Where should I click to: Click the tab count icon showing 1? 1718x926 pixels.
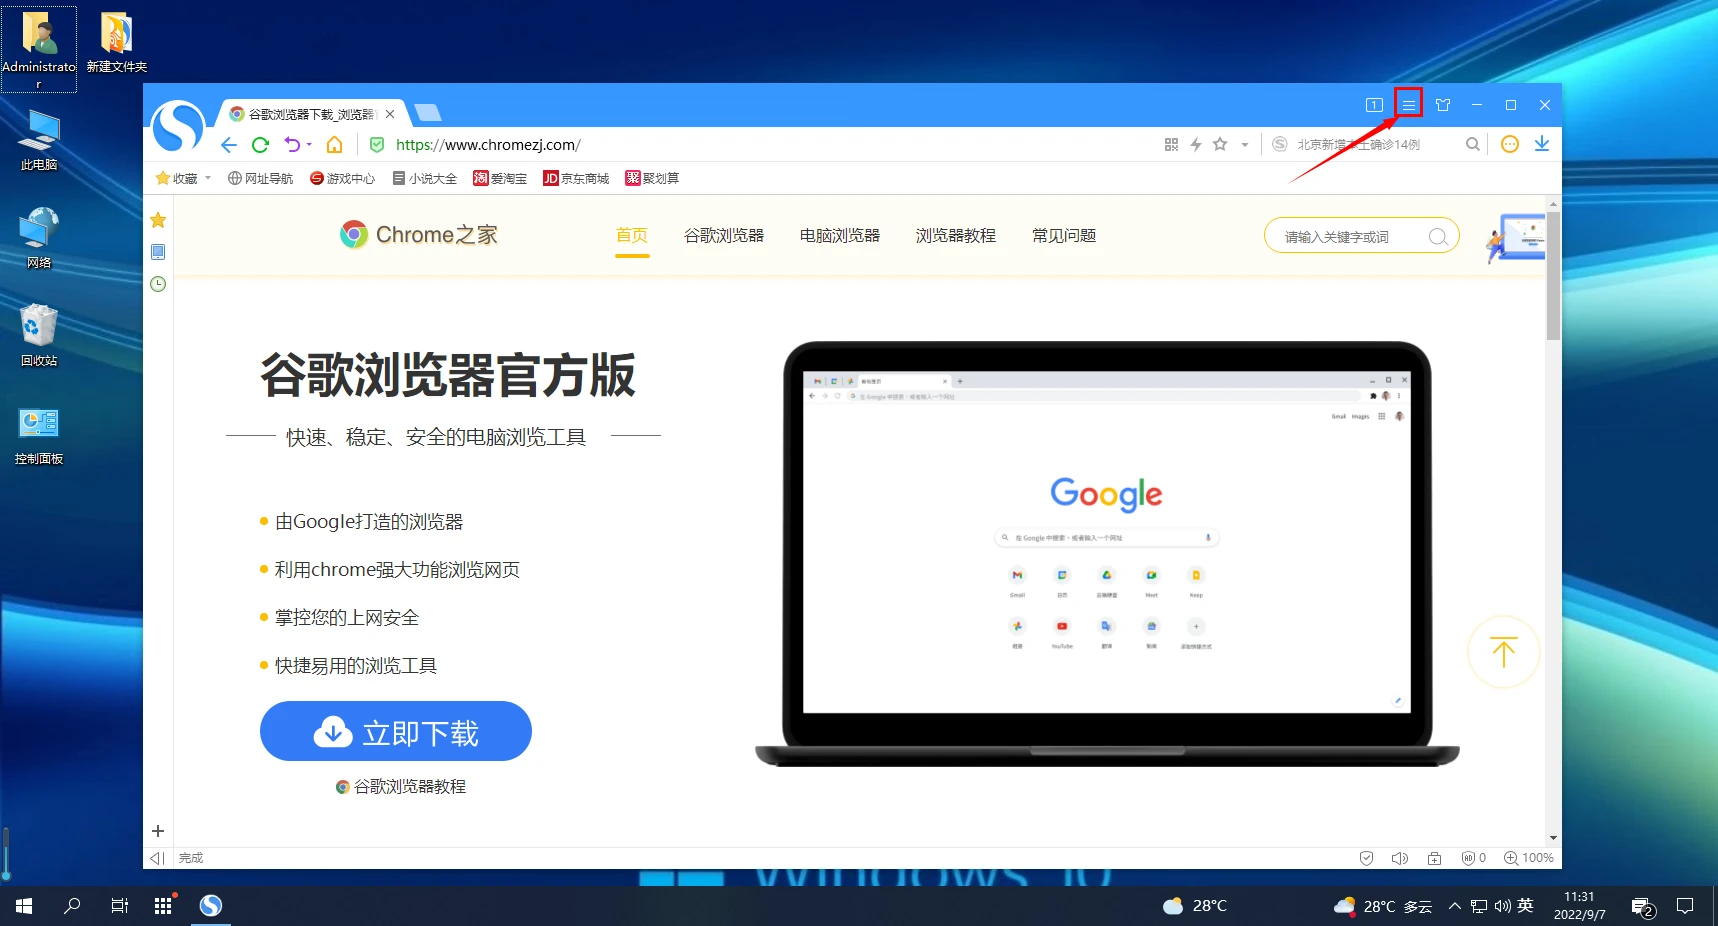[1374, 105]
